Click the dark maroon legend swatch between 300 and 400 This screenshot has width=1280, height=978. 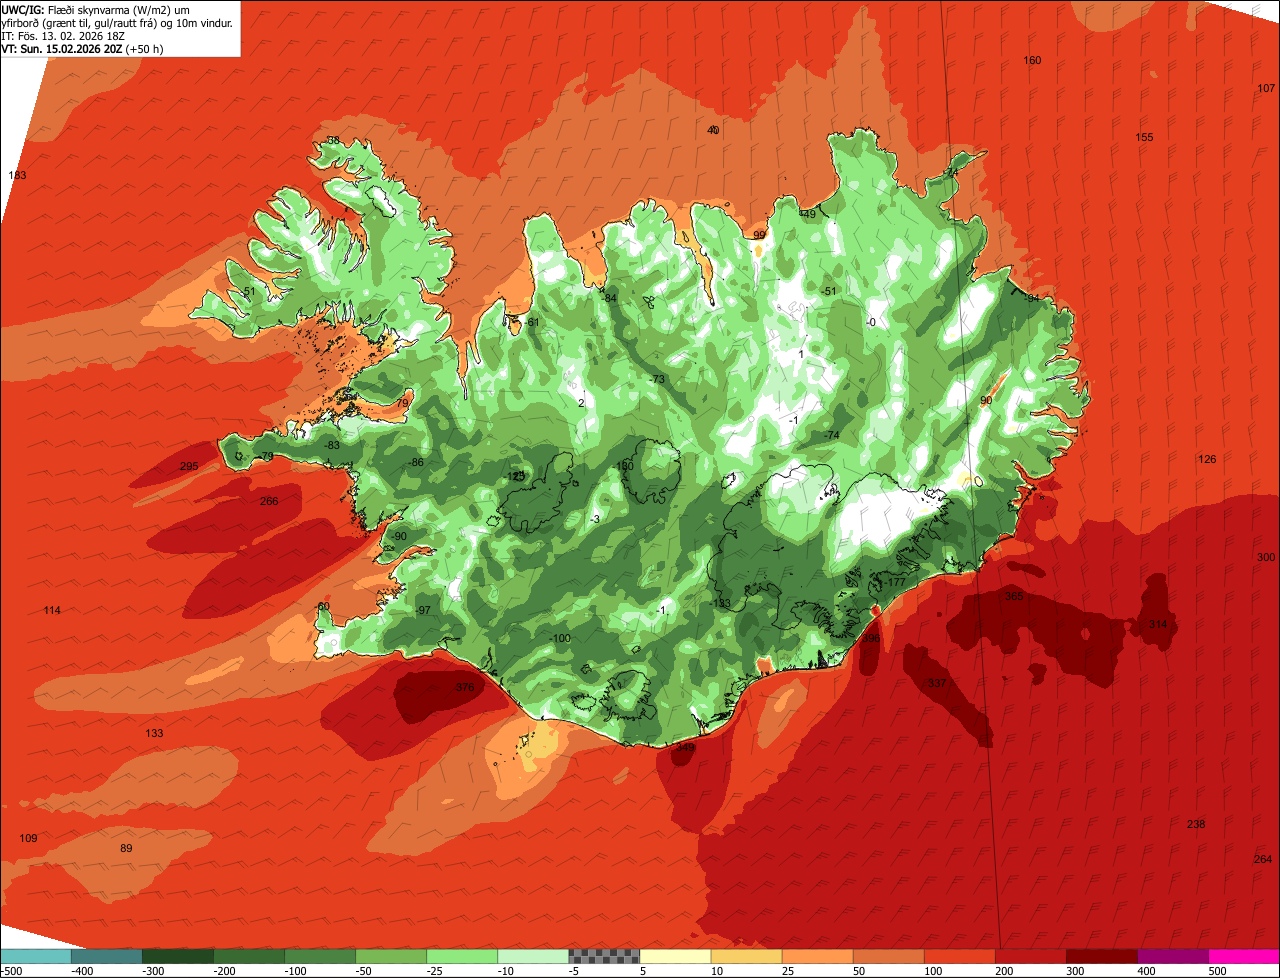click(1101, 956)
